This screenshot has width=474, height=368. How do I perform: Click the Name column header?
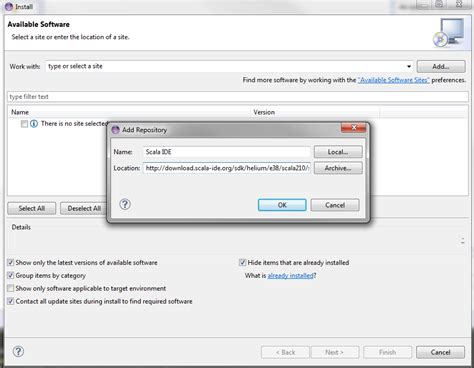click(130, 112)
